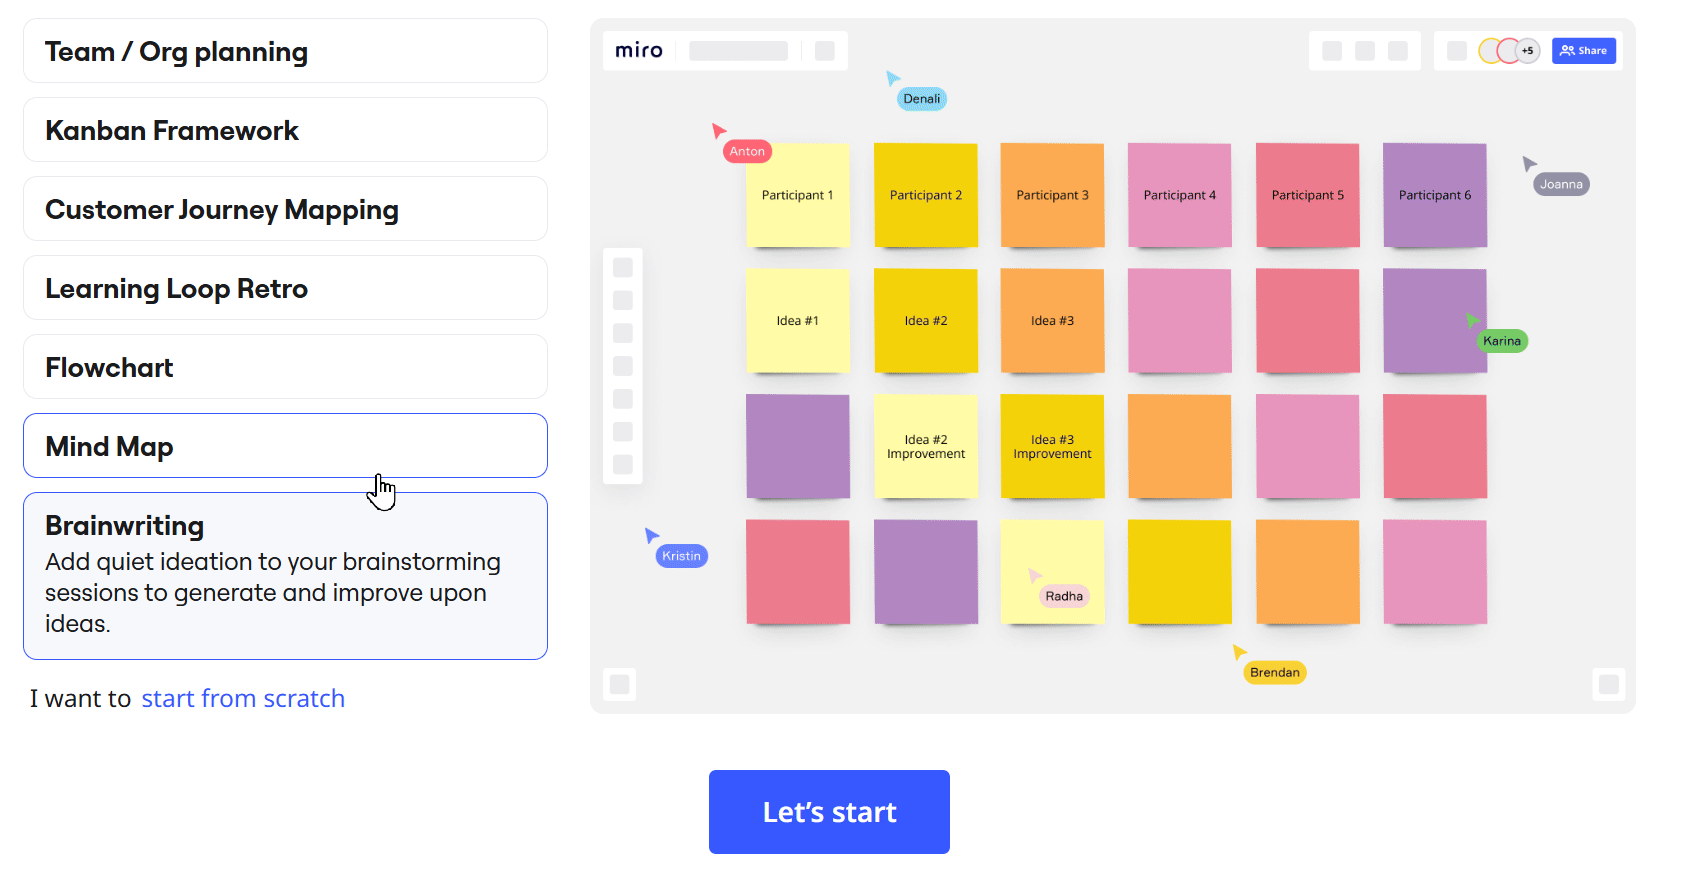Screen dimensions: 1681x883
Task: Select the Team / Org planning template
Action: [x=285, y=51]
